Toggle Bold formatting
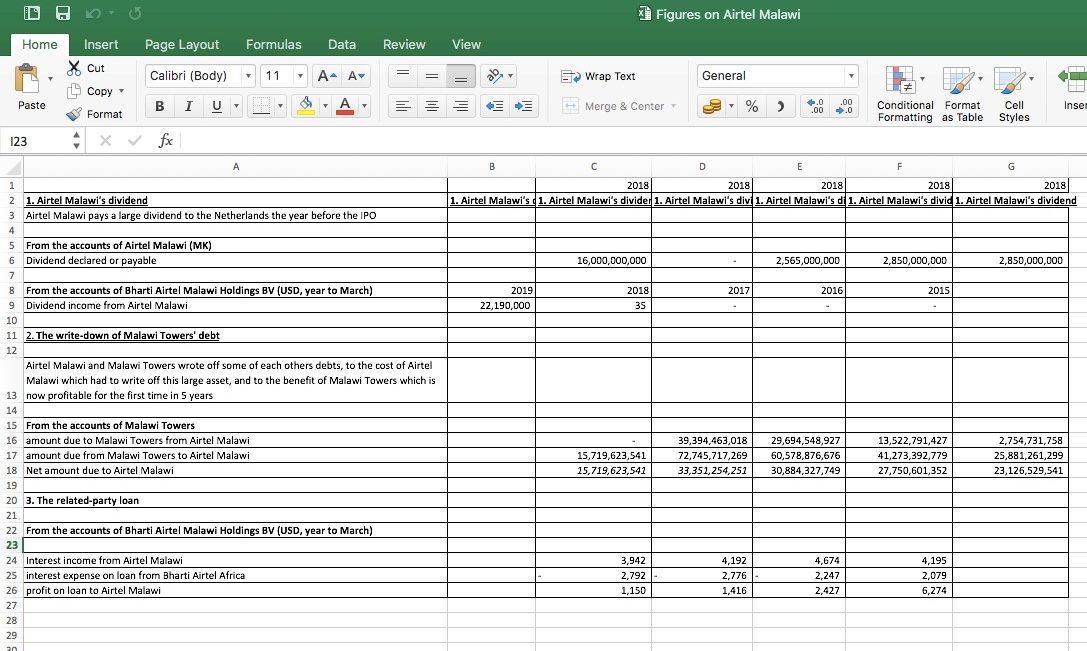 pyautogui.click(x=159, y=106)
